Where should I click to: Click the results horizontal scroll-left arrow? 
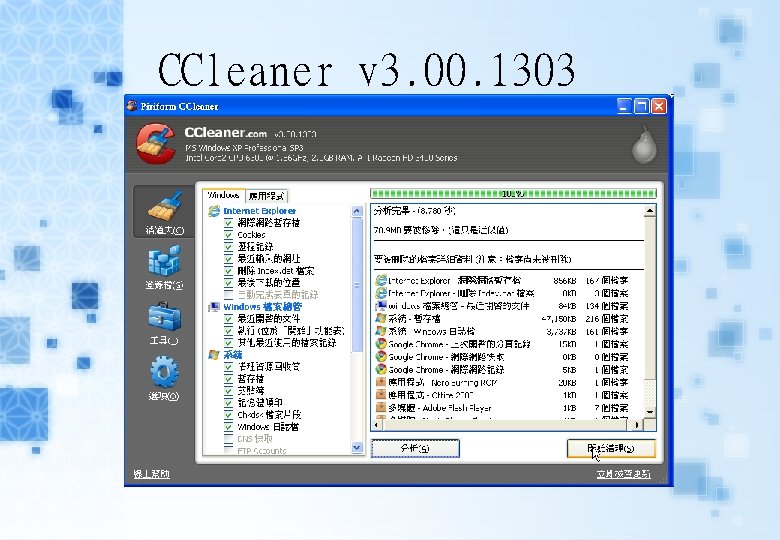coord(377,425)
